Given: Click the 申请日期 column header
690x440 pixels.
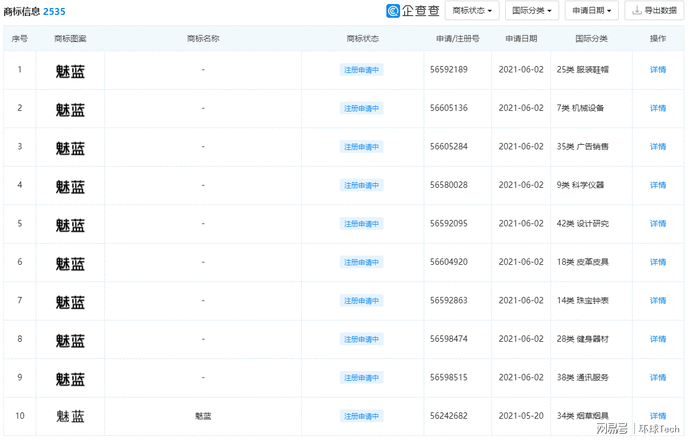Looking at the screenshot, I should click(x=521, y=39).
